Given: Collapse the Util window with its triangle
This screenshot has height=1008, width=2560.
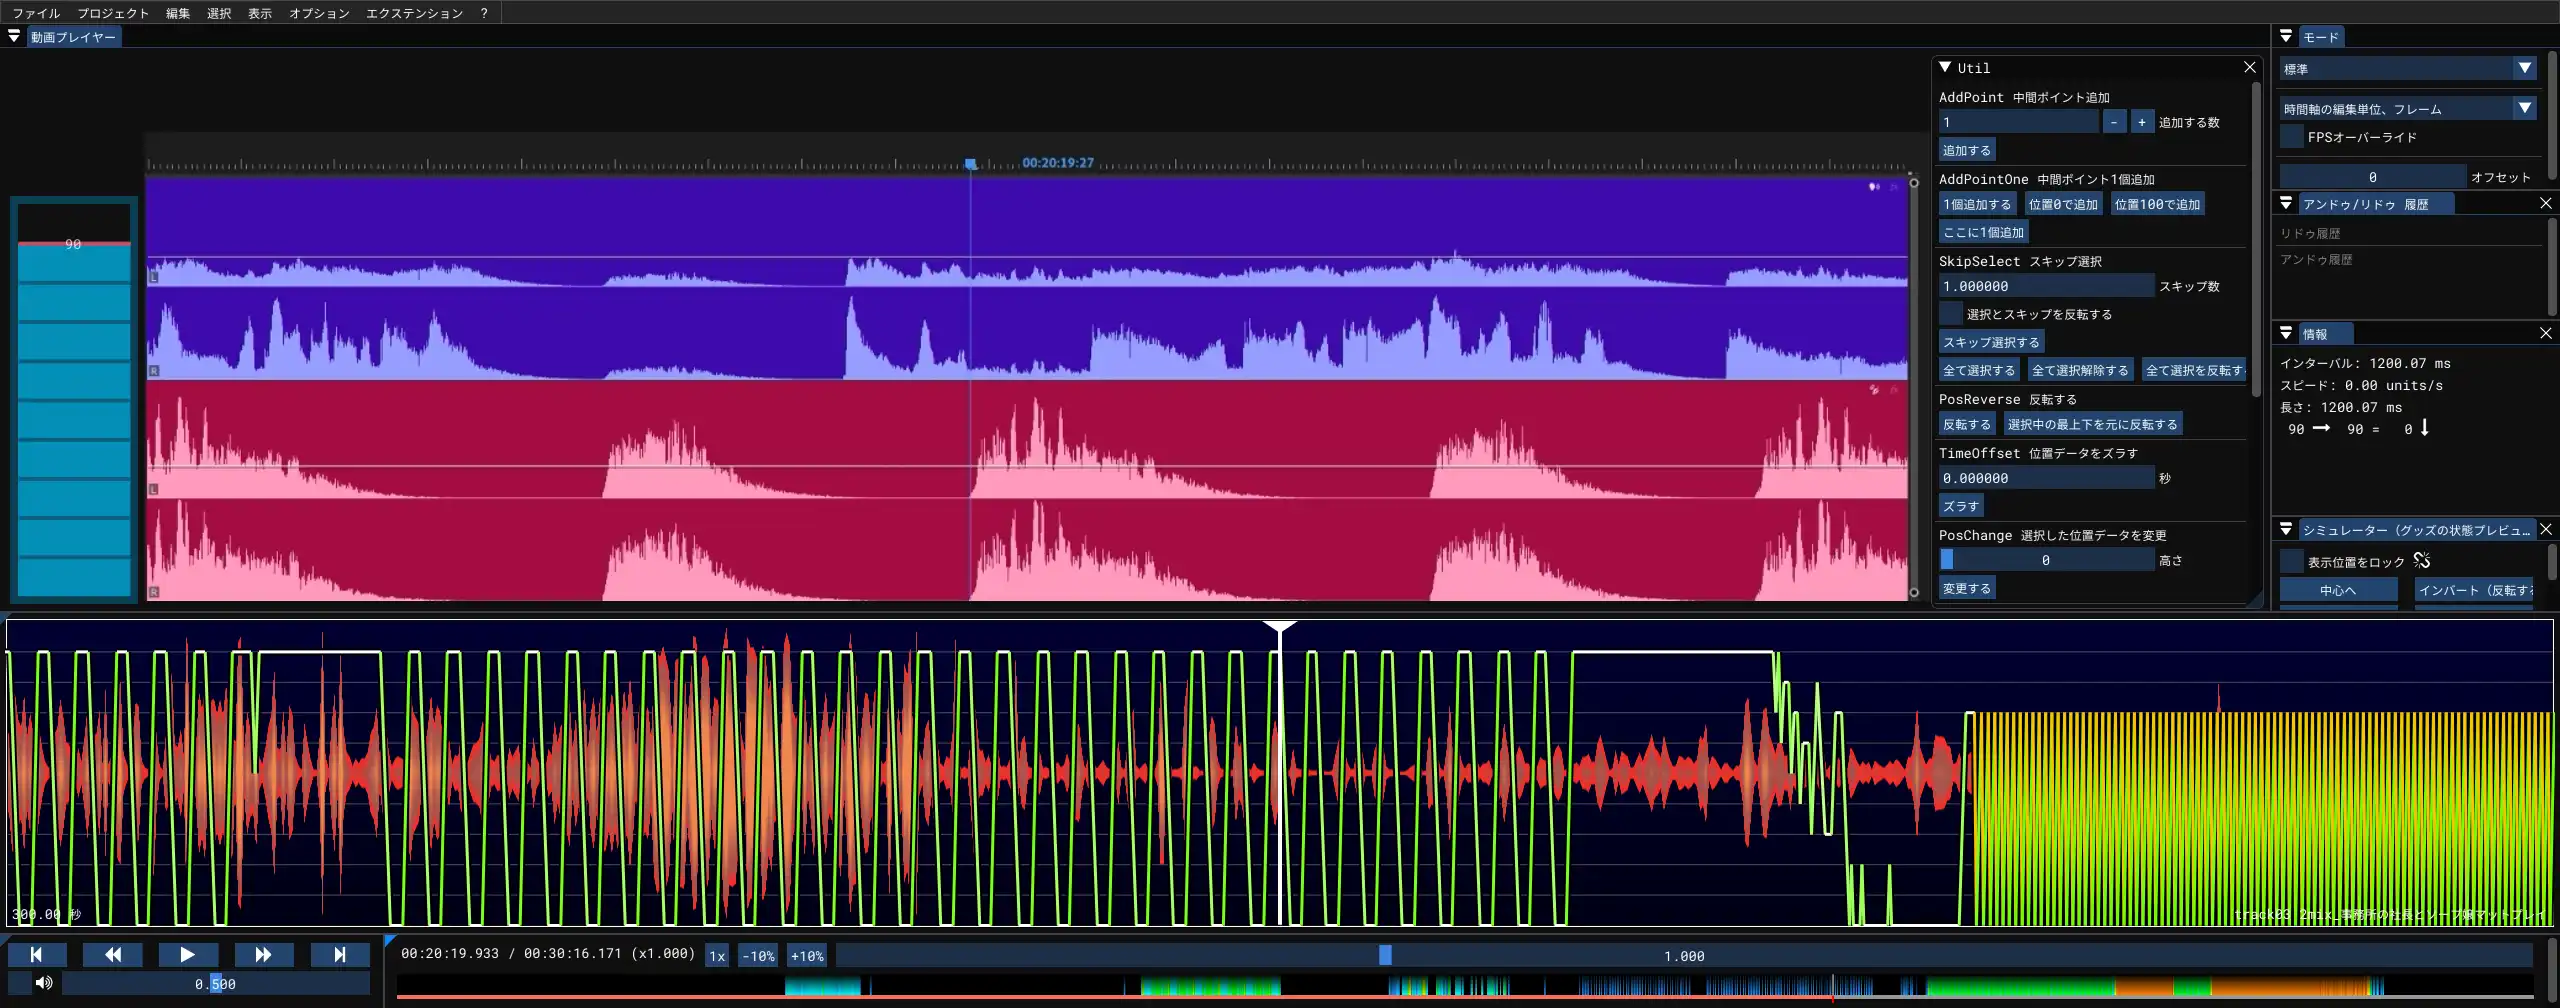Looking at the screenshot, I should (1946, 67).
